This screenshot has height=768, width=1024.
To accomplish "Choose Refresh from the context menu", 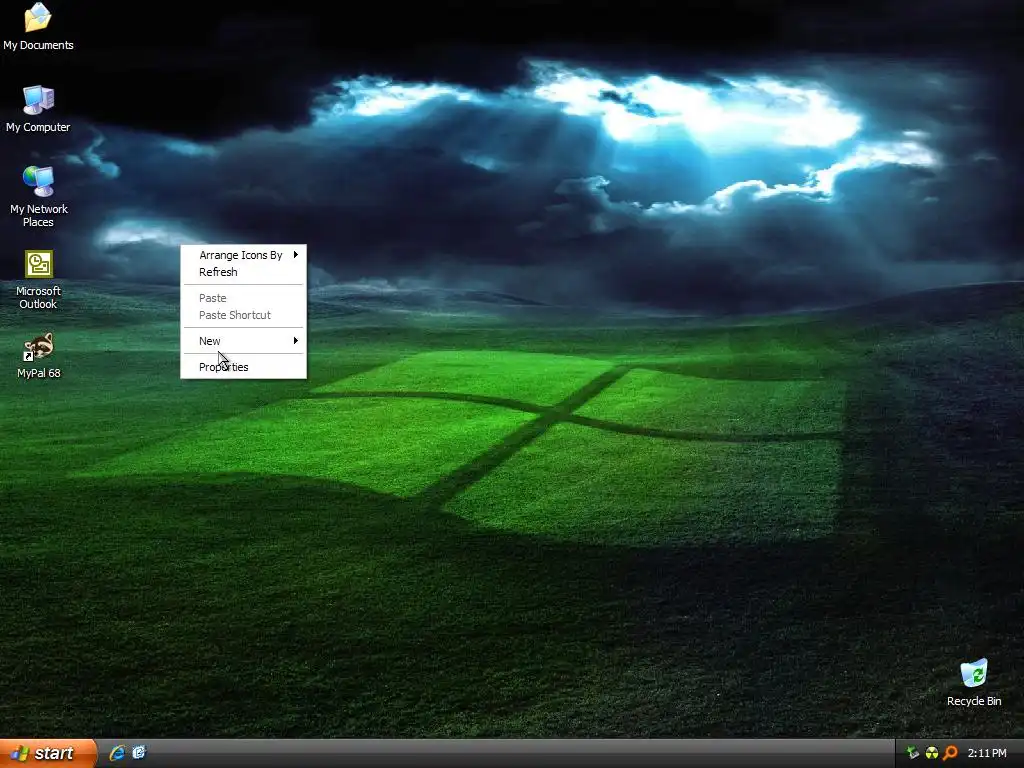I will click(243, 272).
